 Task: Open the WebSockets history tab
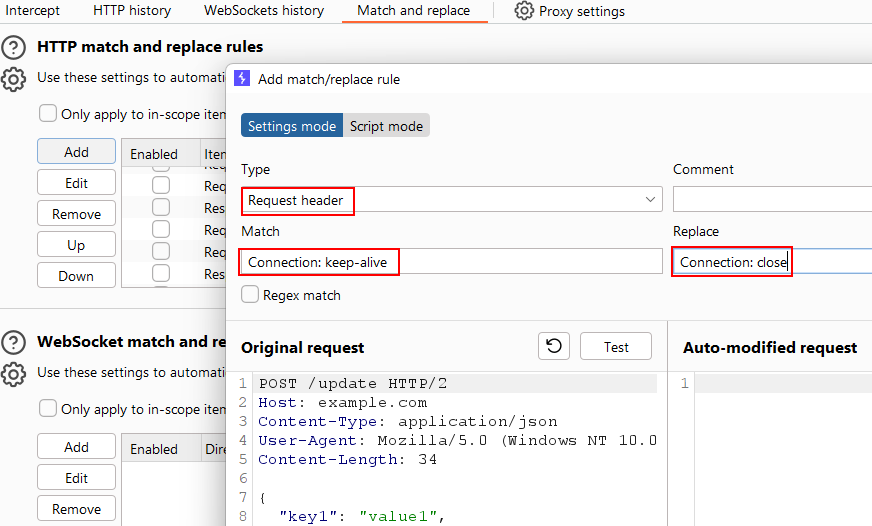pyautogui.click(x=264, y=11)
